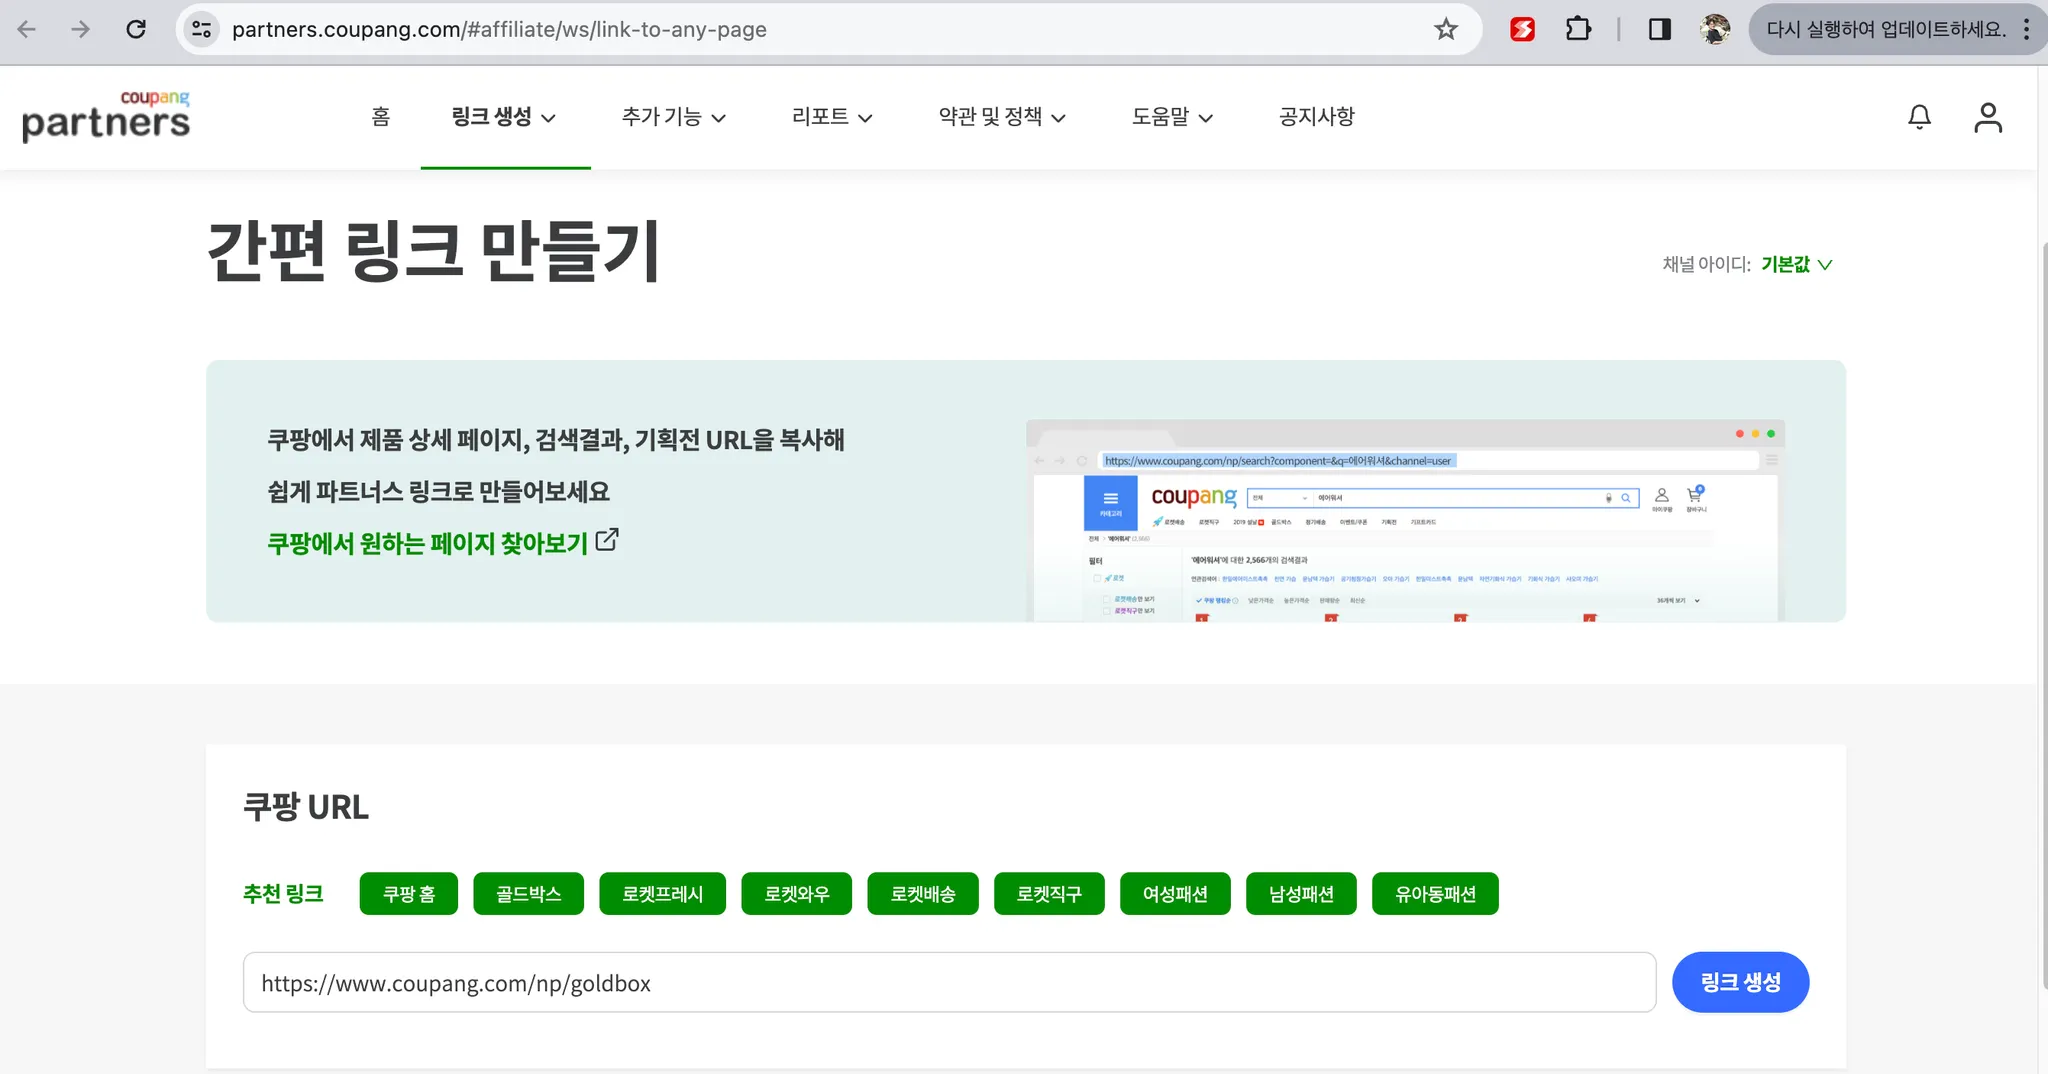Open the 채널 아이디 기본값 dropdown

[x=1797, y=264]
